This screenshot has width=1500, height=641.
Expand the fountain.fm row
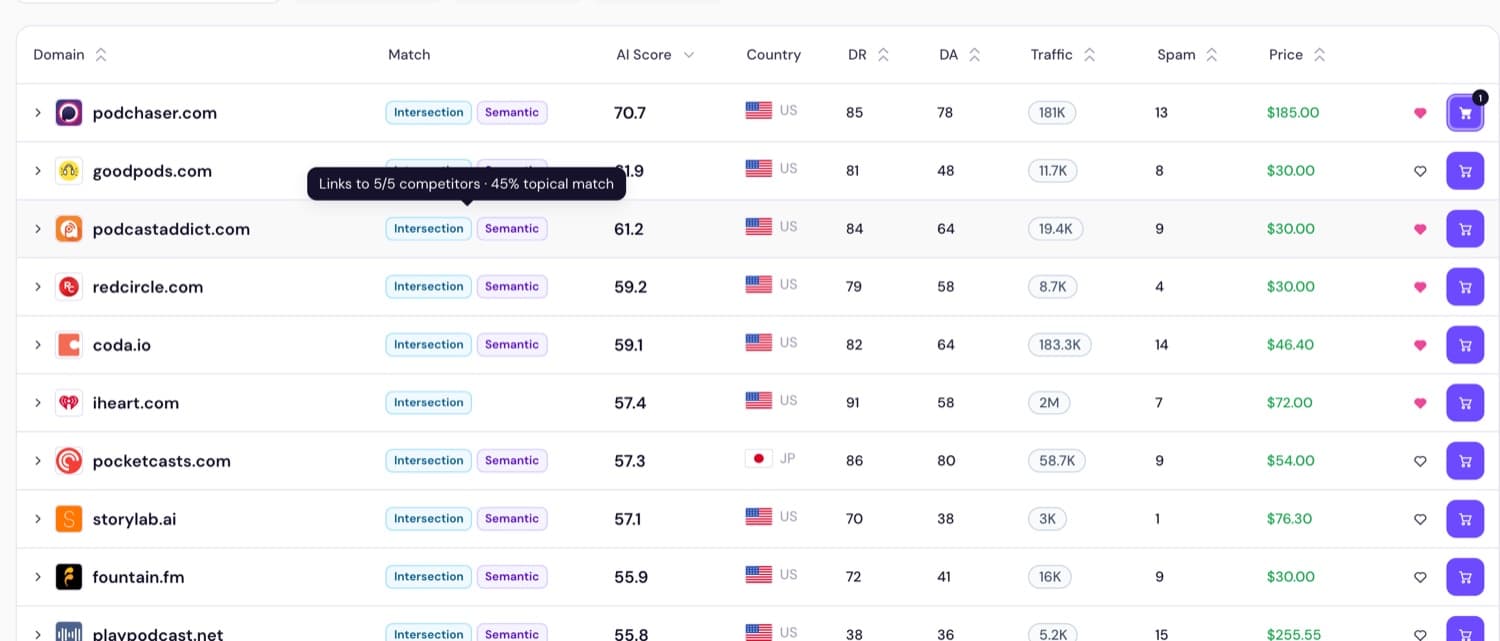point(38,577)
